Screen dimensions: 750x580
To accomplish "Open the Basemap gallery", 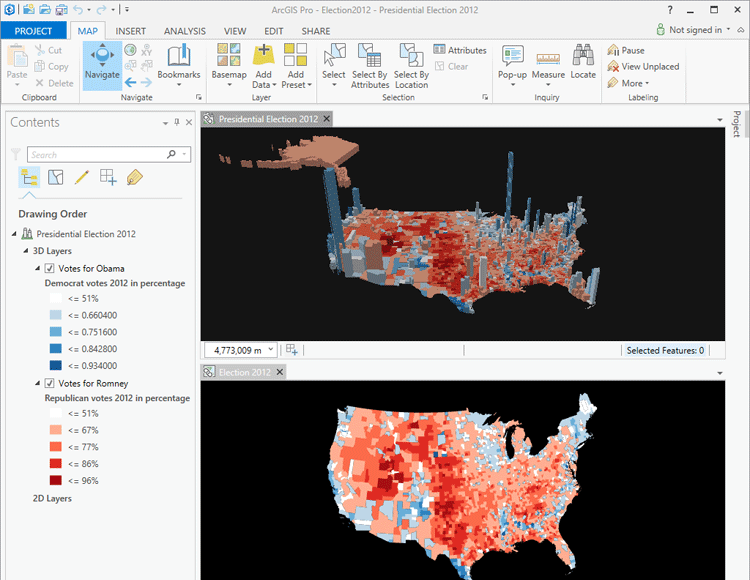I will click(x=229, y=66).
